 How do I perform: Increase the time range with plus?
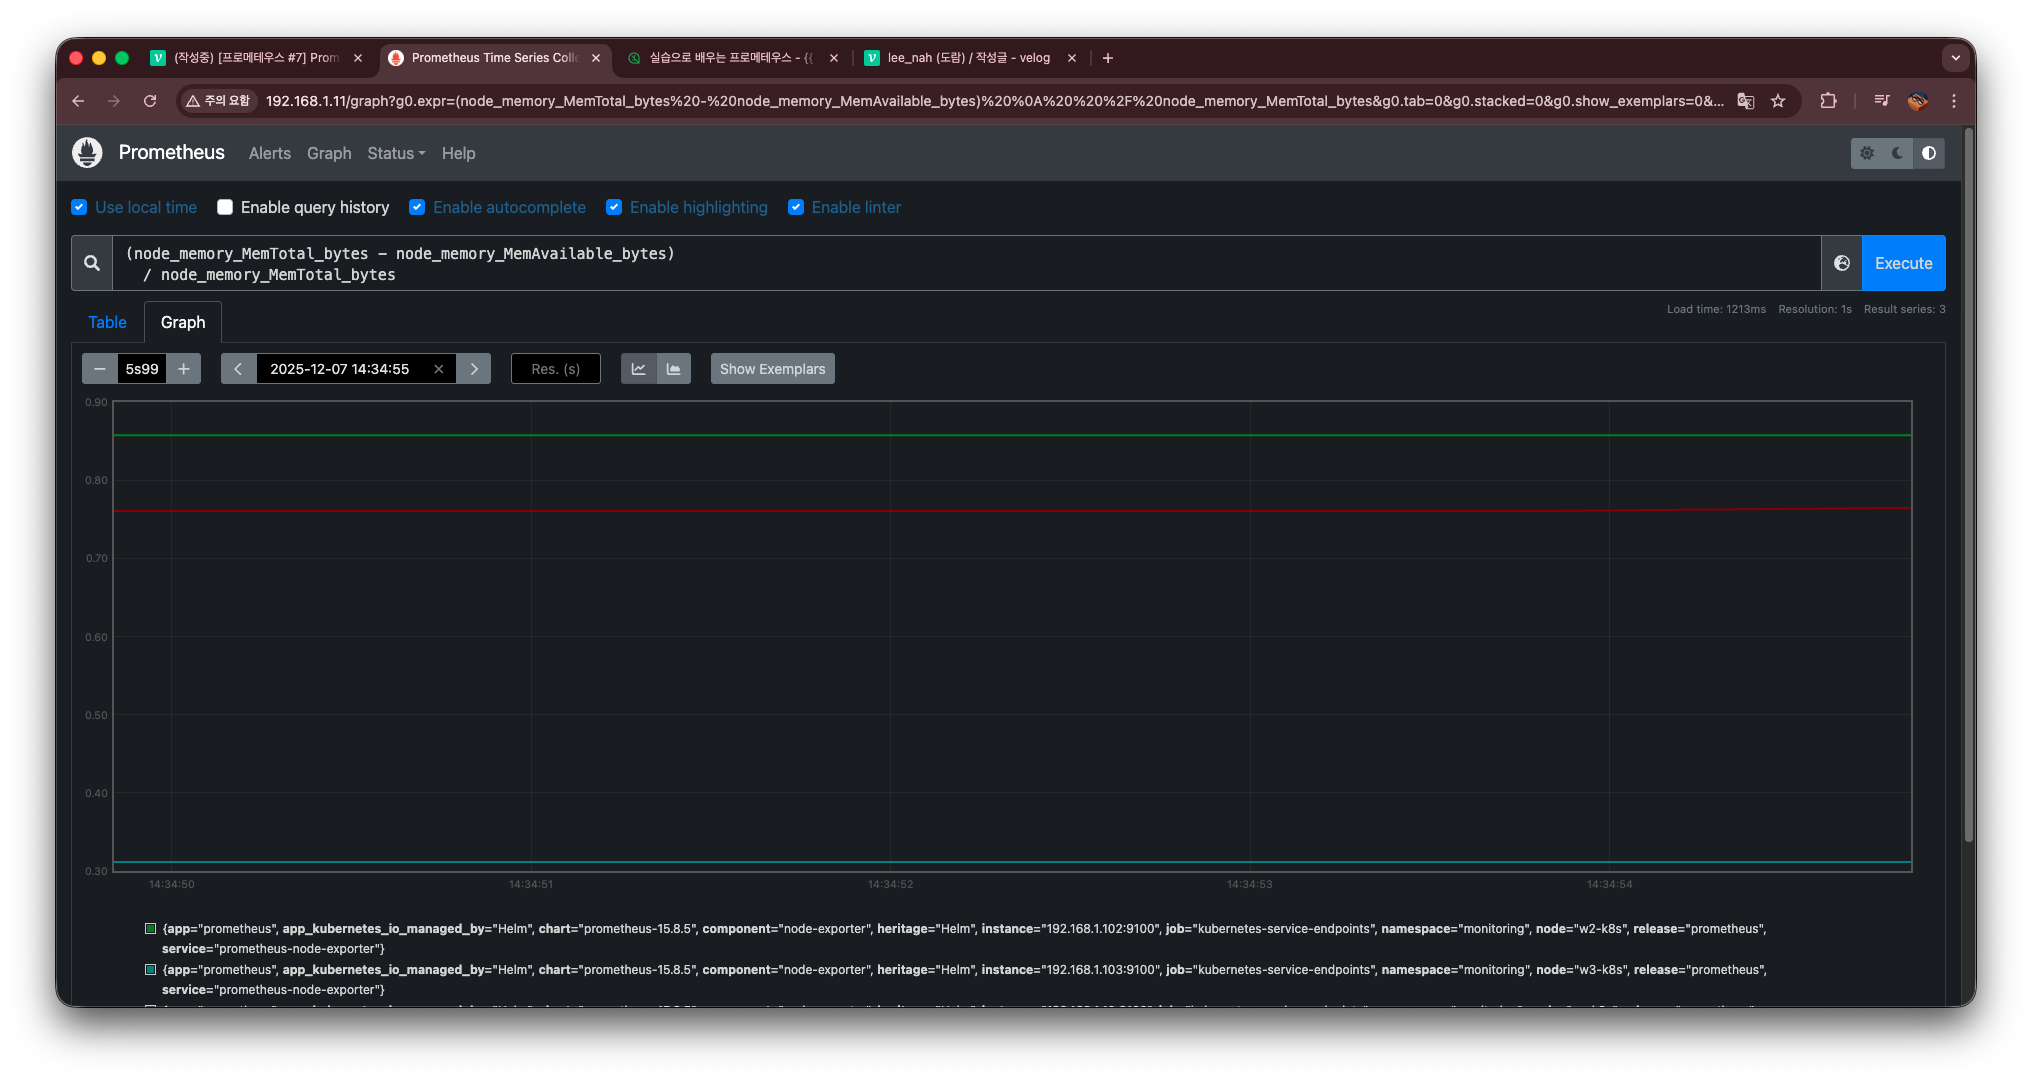point(184,369)
